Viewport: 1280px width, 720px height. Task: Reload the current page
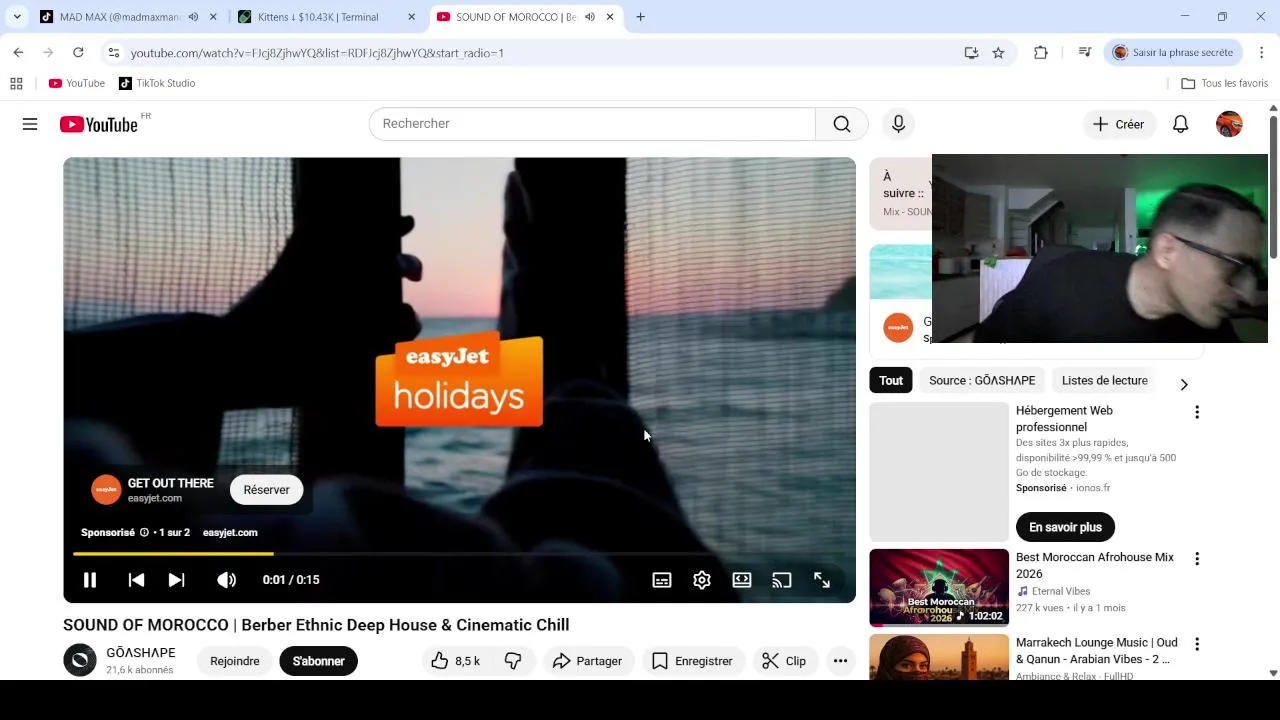coord(78,53)
